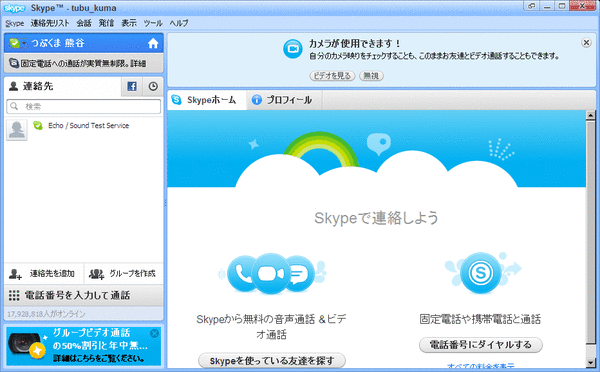Open the 発信 menu
This screenshot has width=600, height=372.
point(106,23)
